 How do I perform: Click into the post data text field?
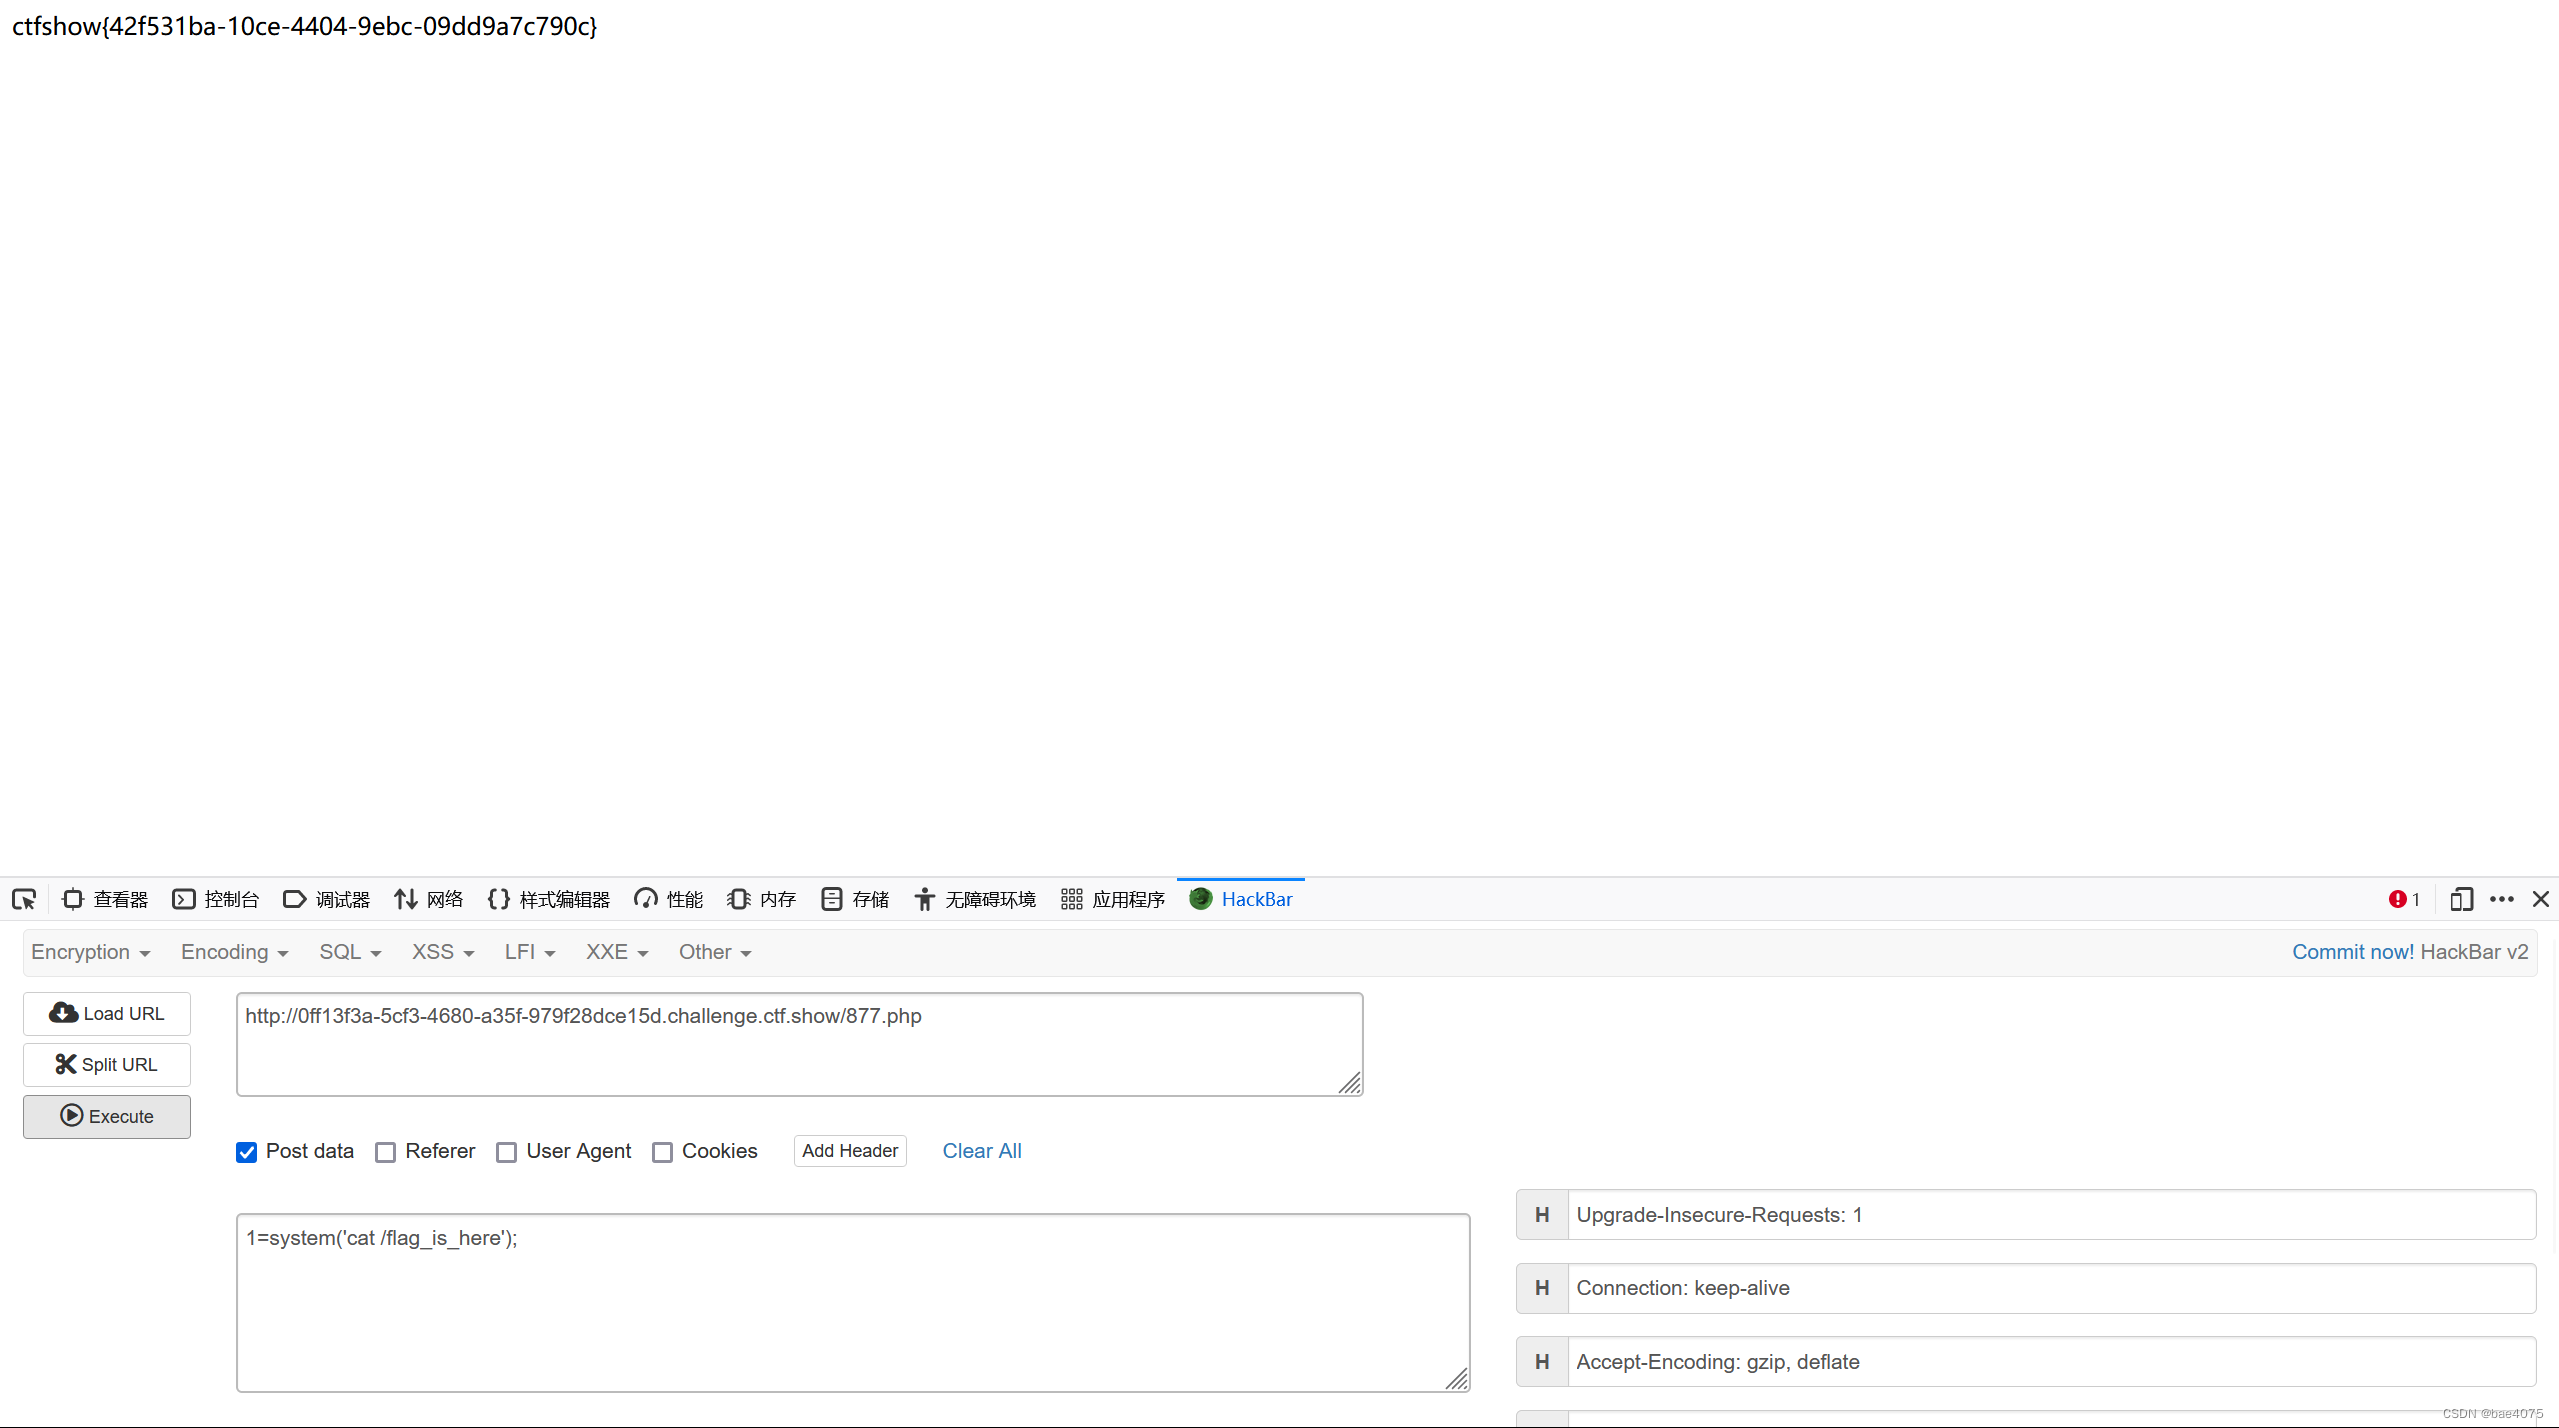point(852,1302)
